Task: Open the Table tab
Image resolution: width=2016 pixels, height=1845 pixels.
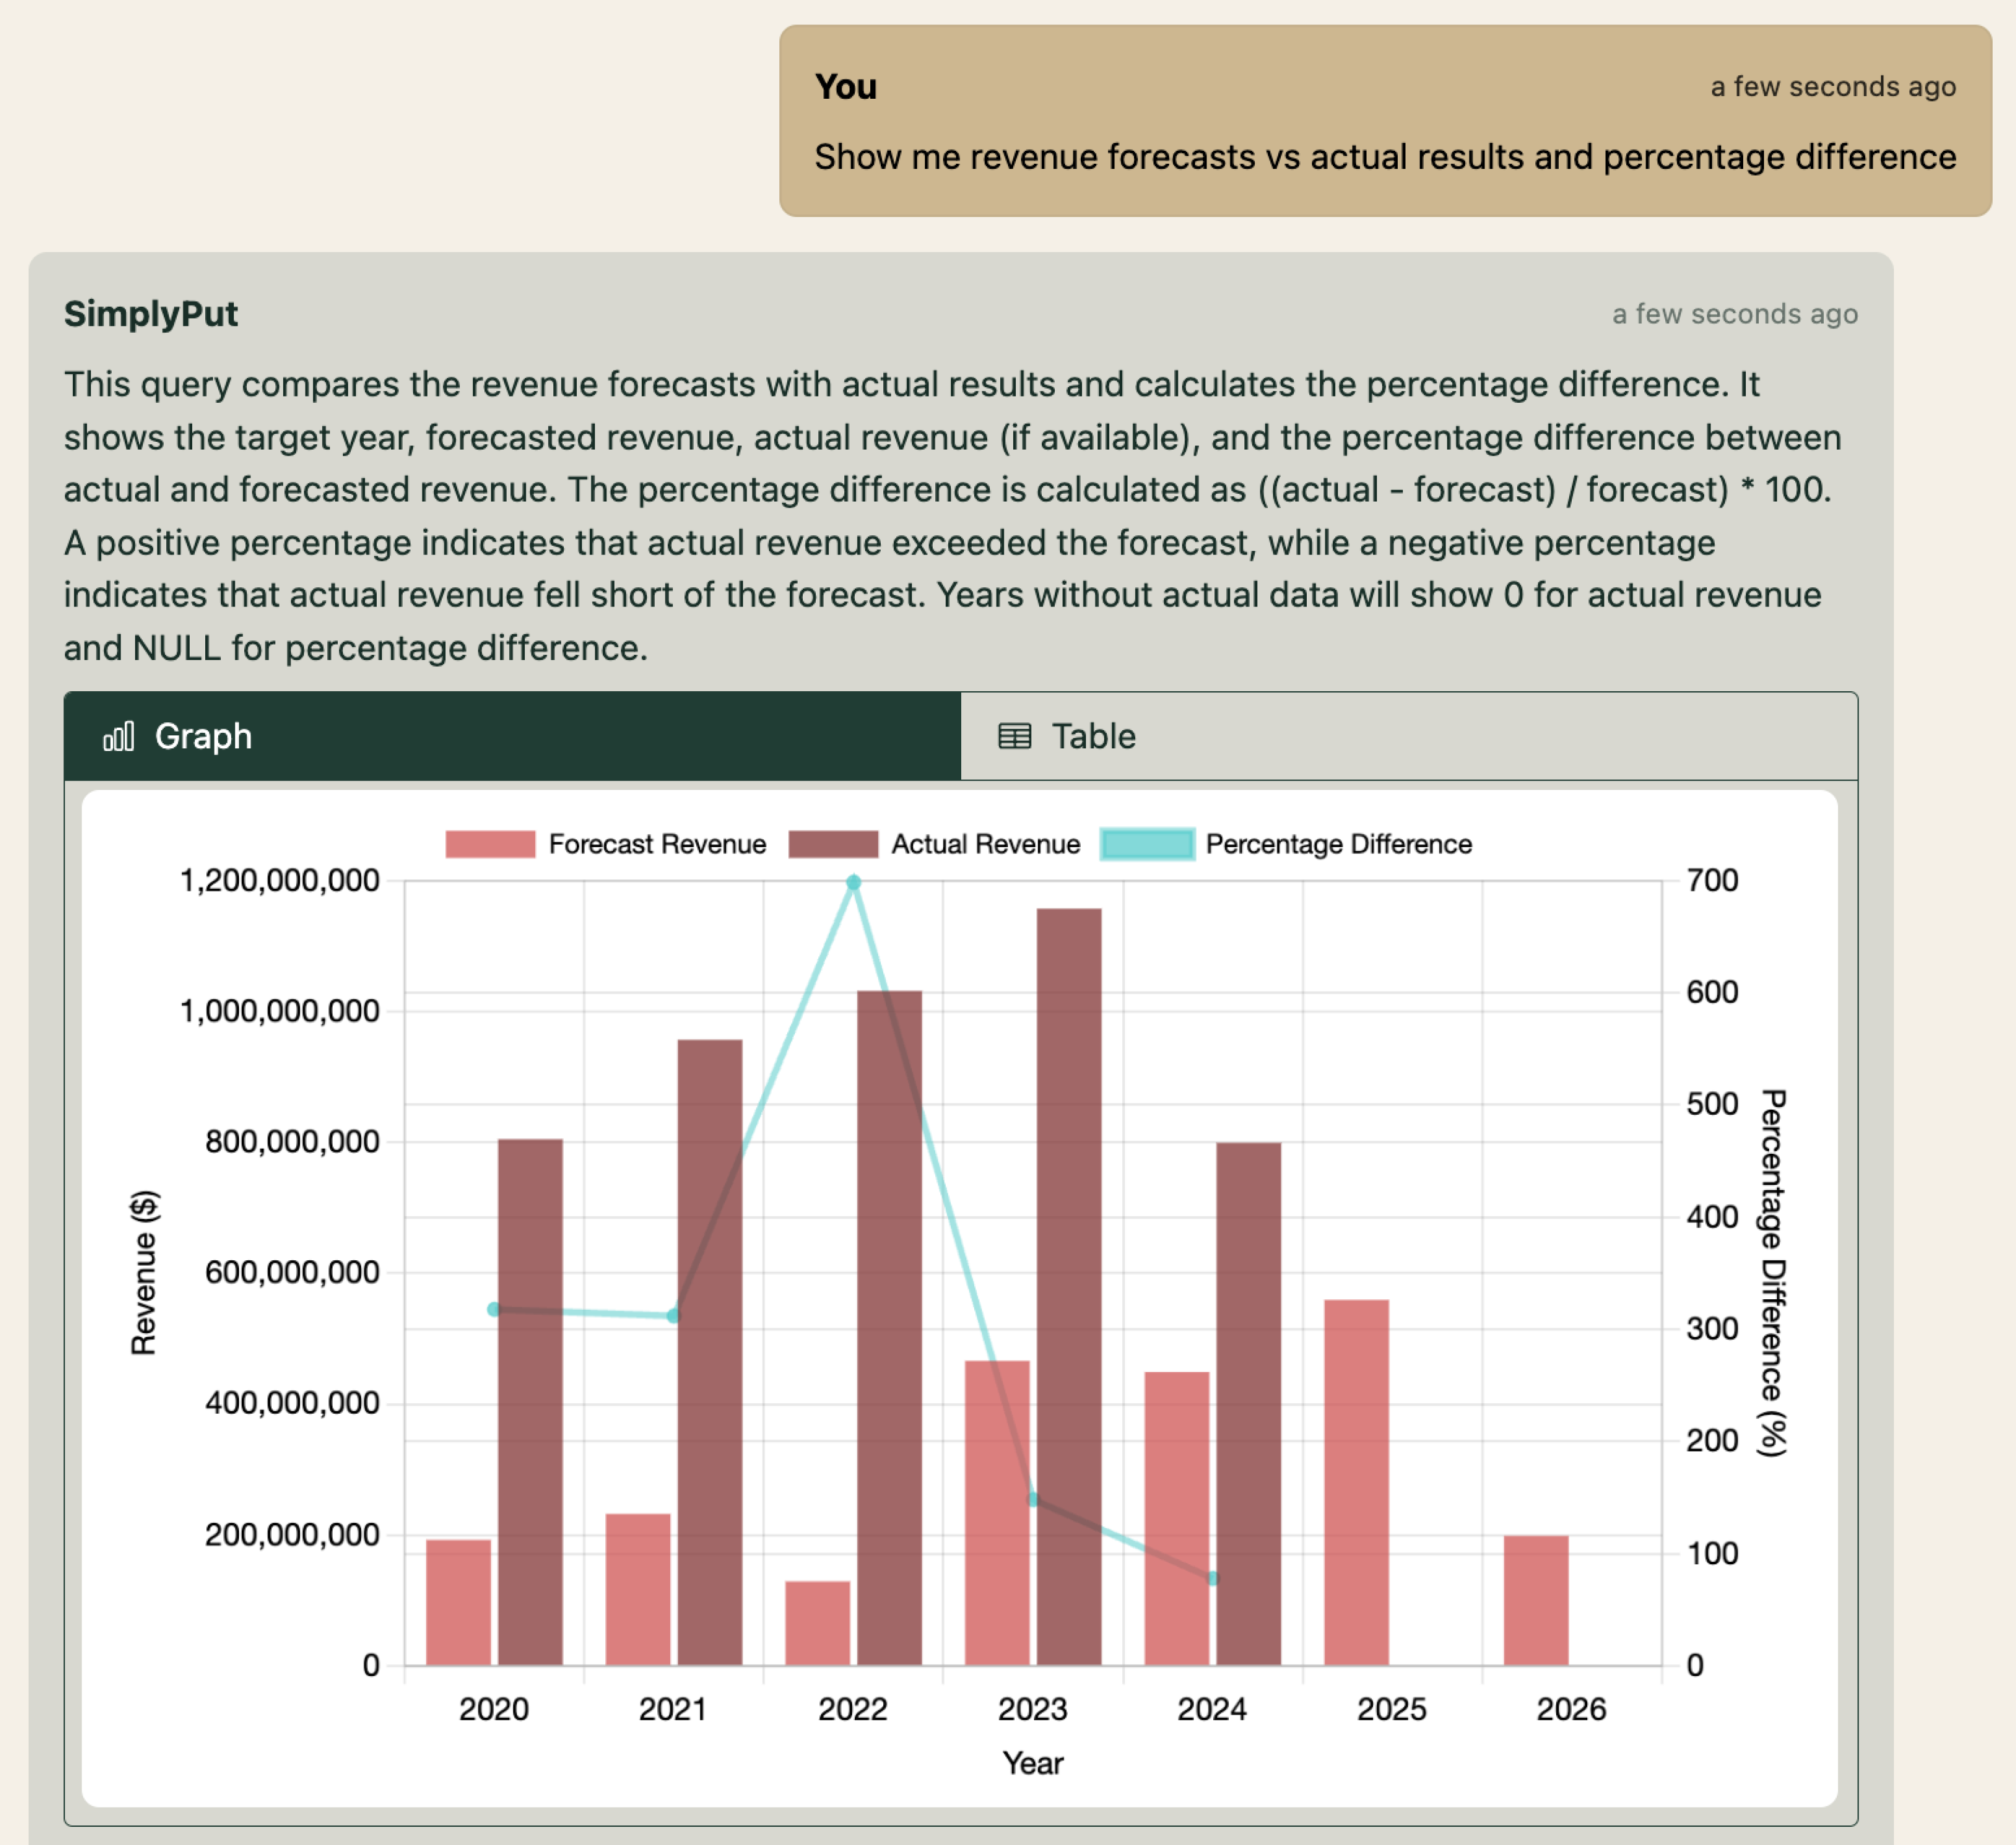Action: pyautogui.click(x=1409, y=736)
